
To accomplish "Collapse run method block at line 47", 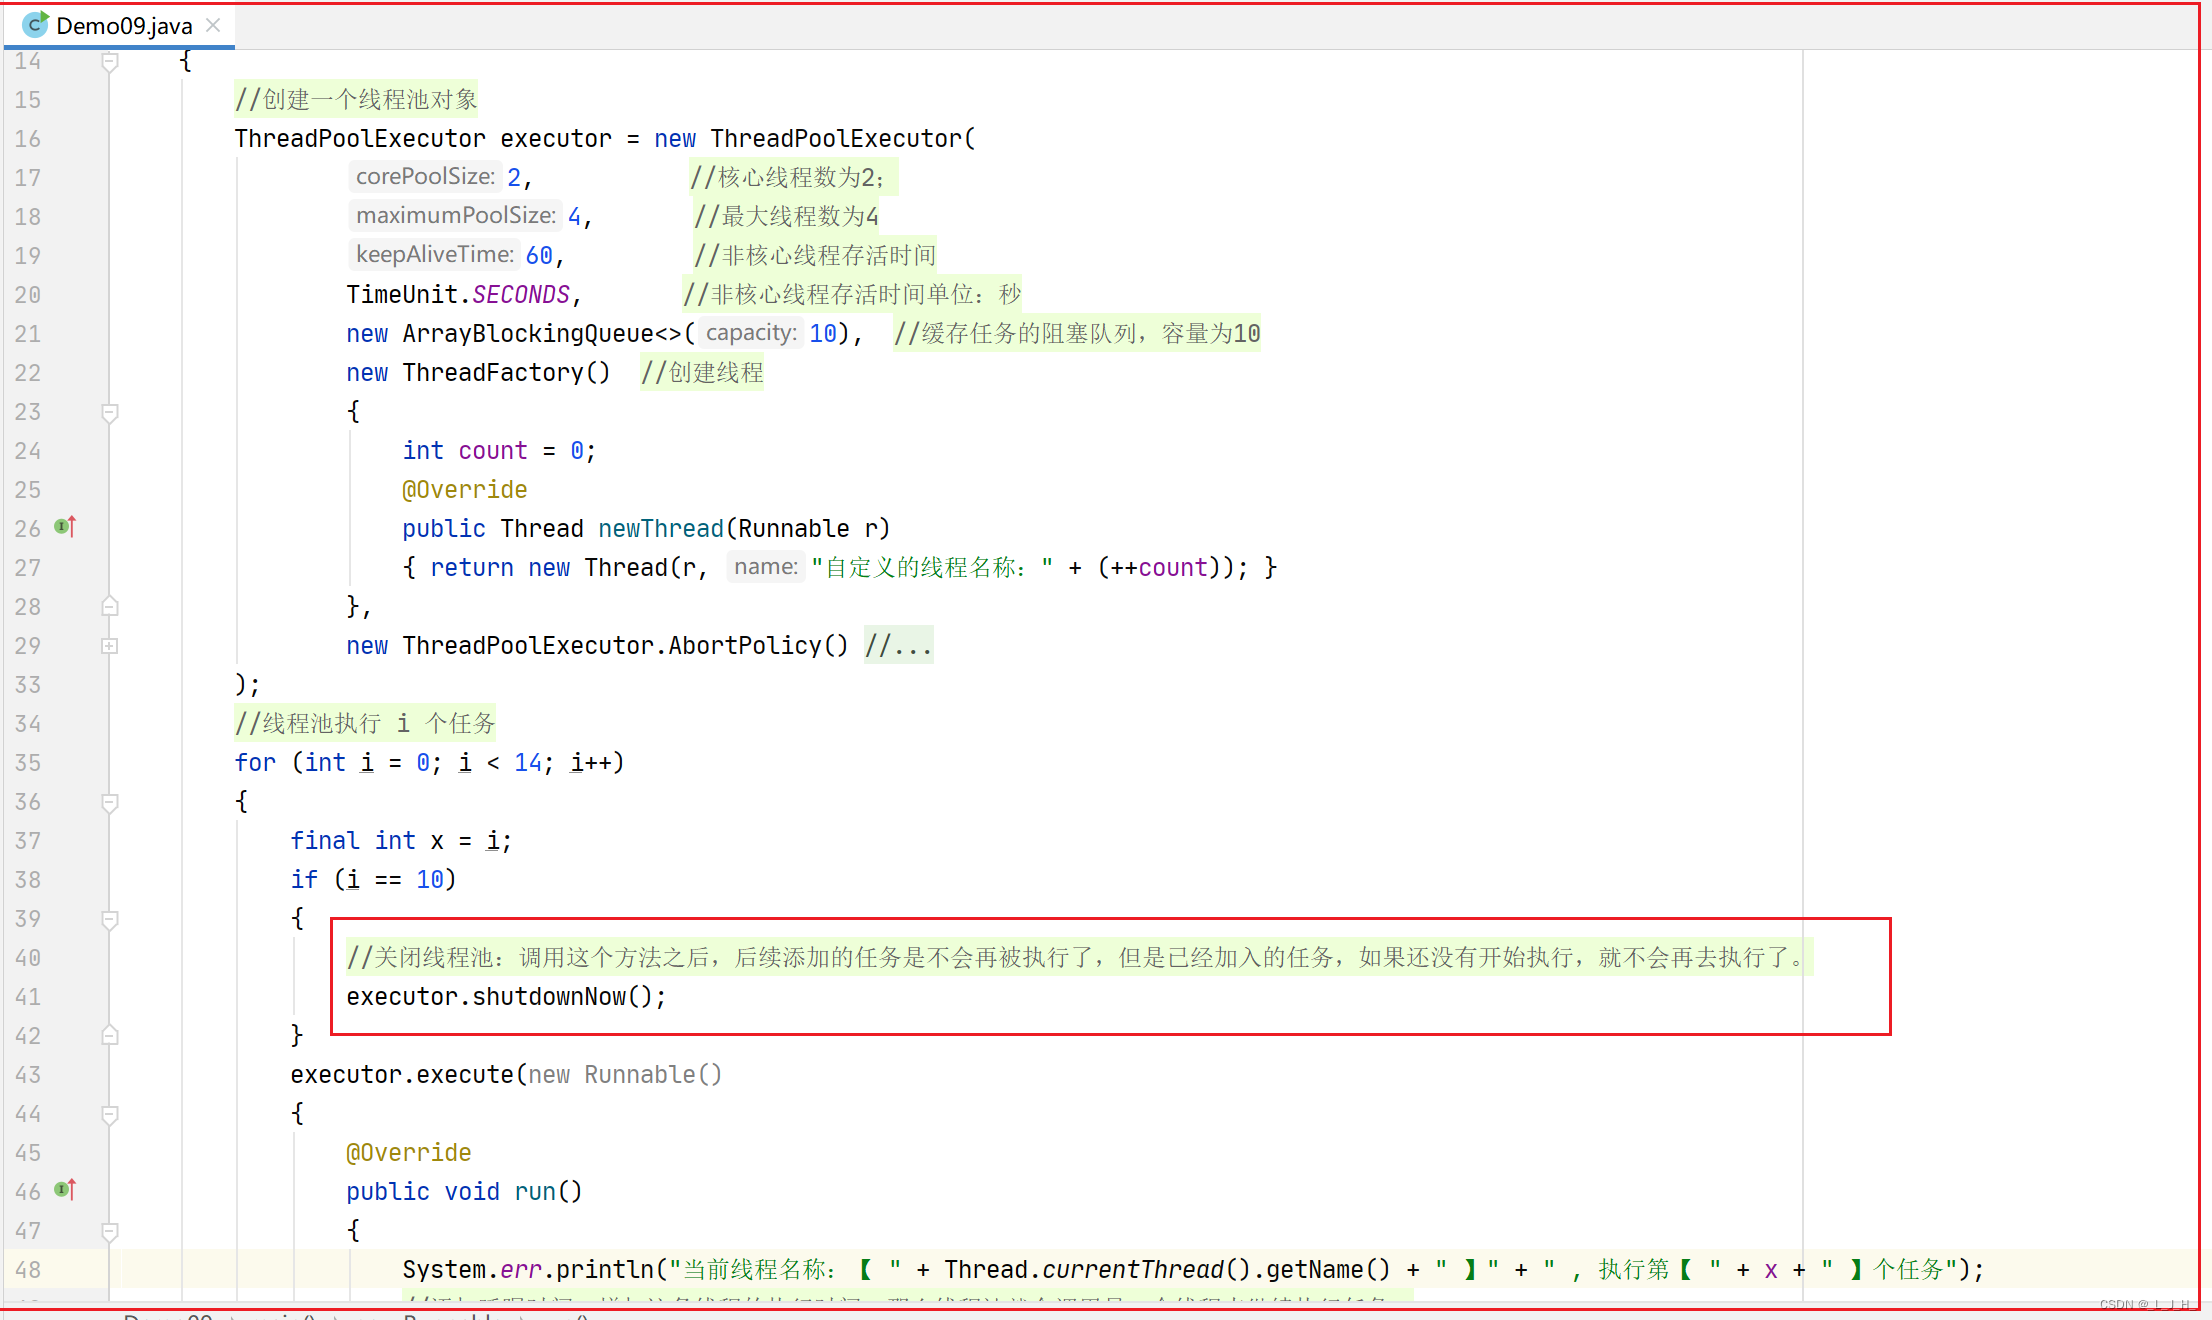I will pyautogui.click(x=110, y=1231).
